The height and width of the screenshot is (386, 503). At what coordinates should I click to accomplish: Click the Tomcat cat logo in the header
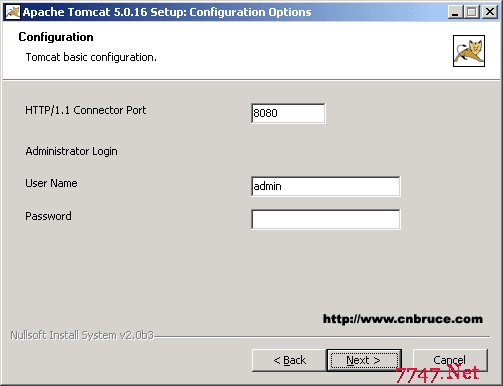tap(469, 51)
